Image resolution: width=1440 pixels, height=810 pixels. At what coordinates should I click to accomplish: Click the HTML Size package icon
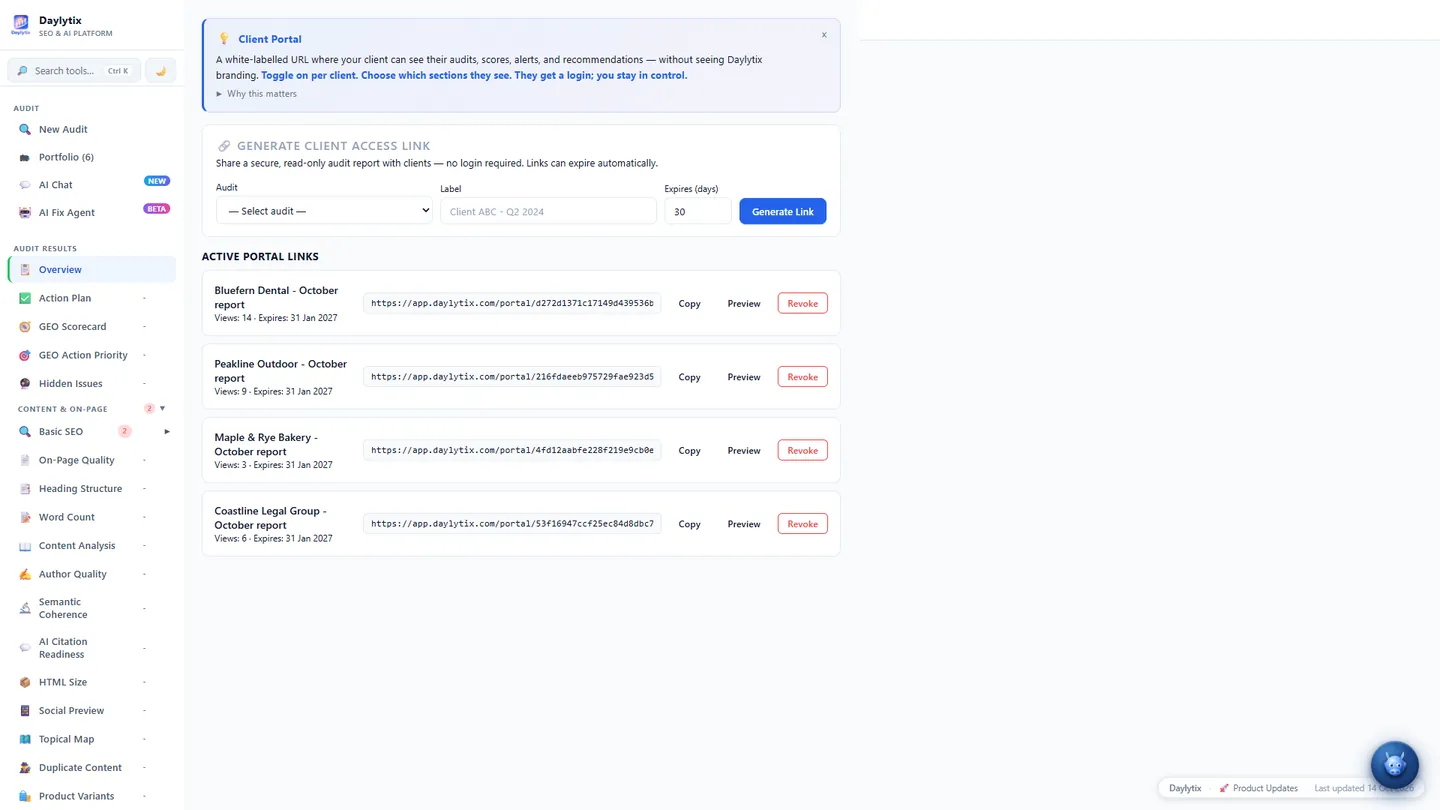point(25,682)
